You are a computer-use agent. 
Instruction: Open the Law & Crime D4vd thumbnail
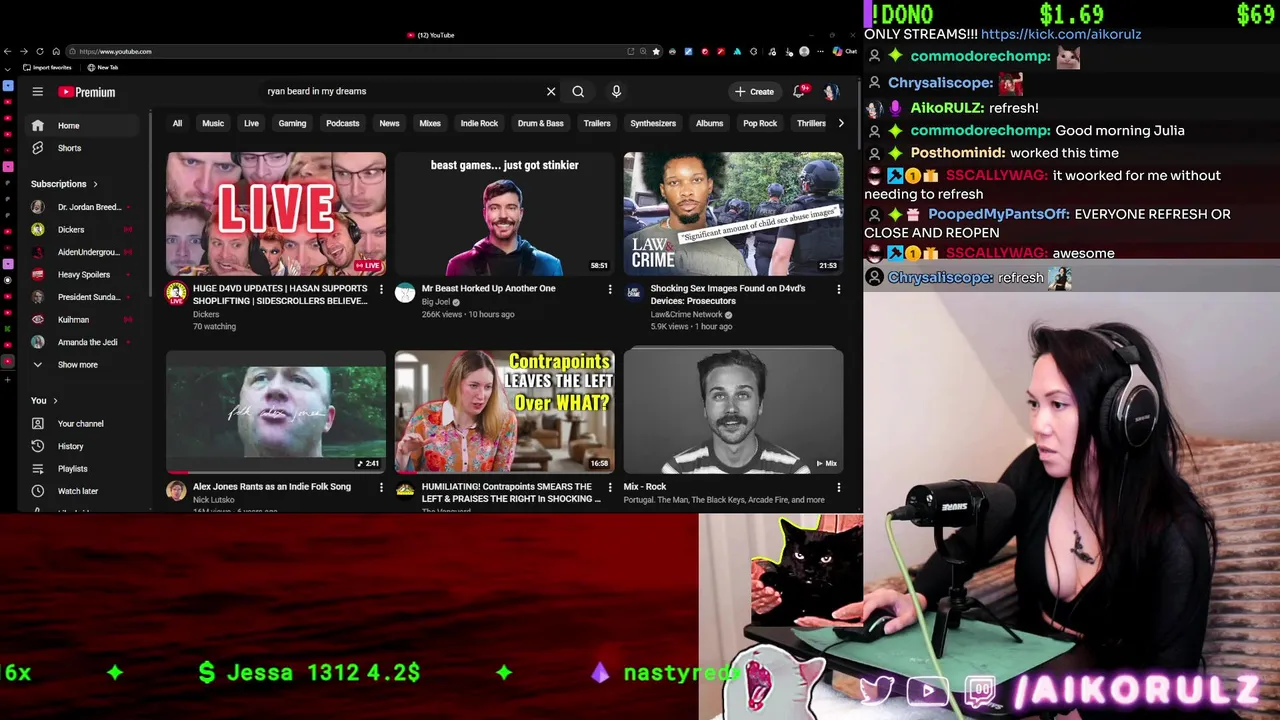(733, 214)
